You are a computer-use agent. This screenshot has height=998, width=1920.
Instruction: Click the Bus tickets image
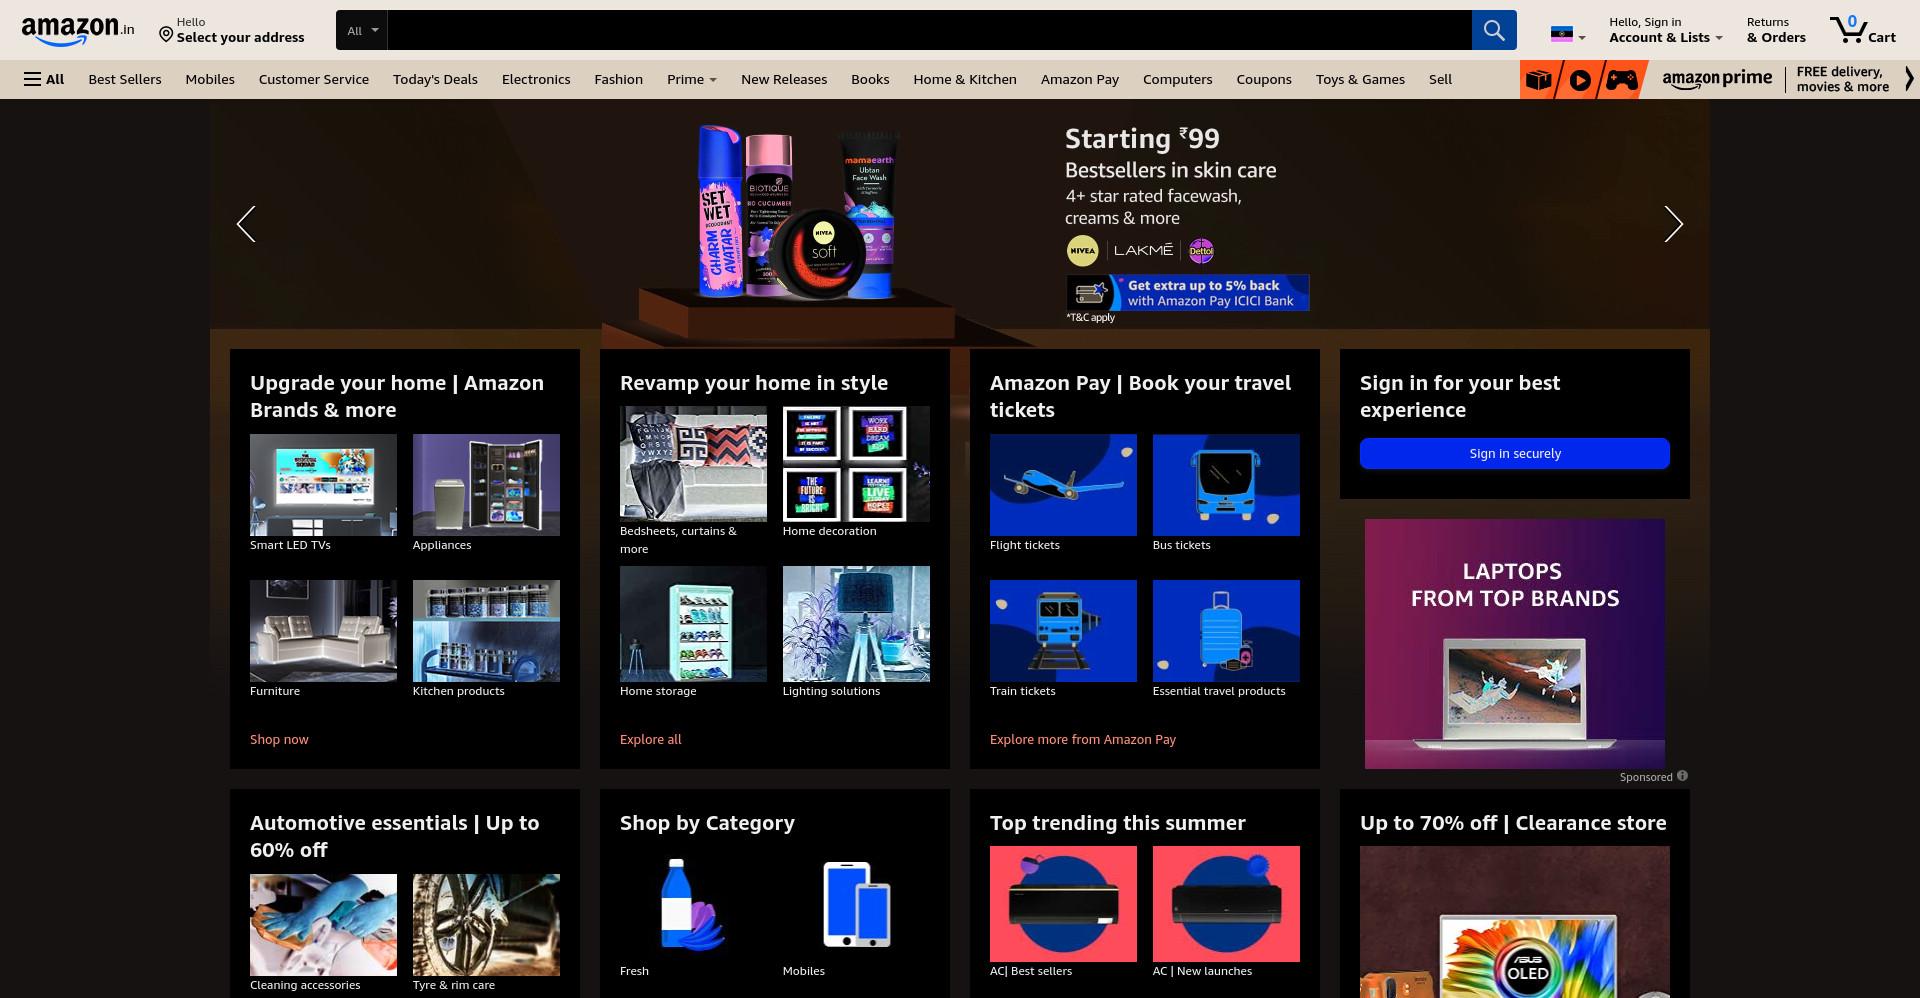1226,485
